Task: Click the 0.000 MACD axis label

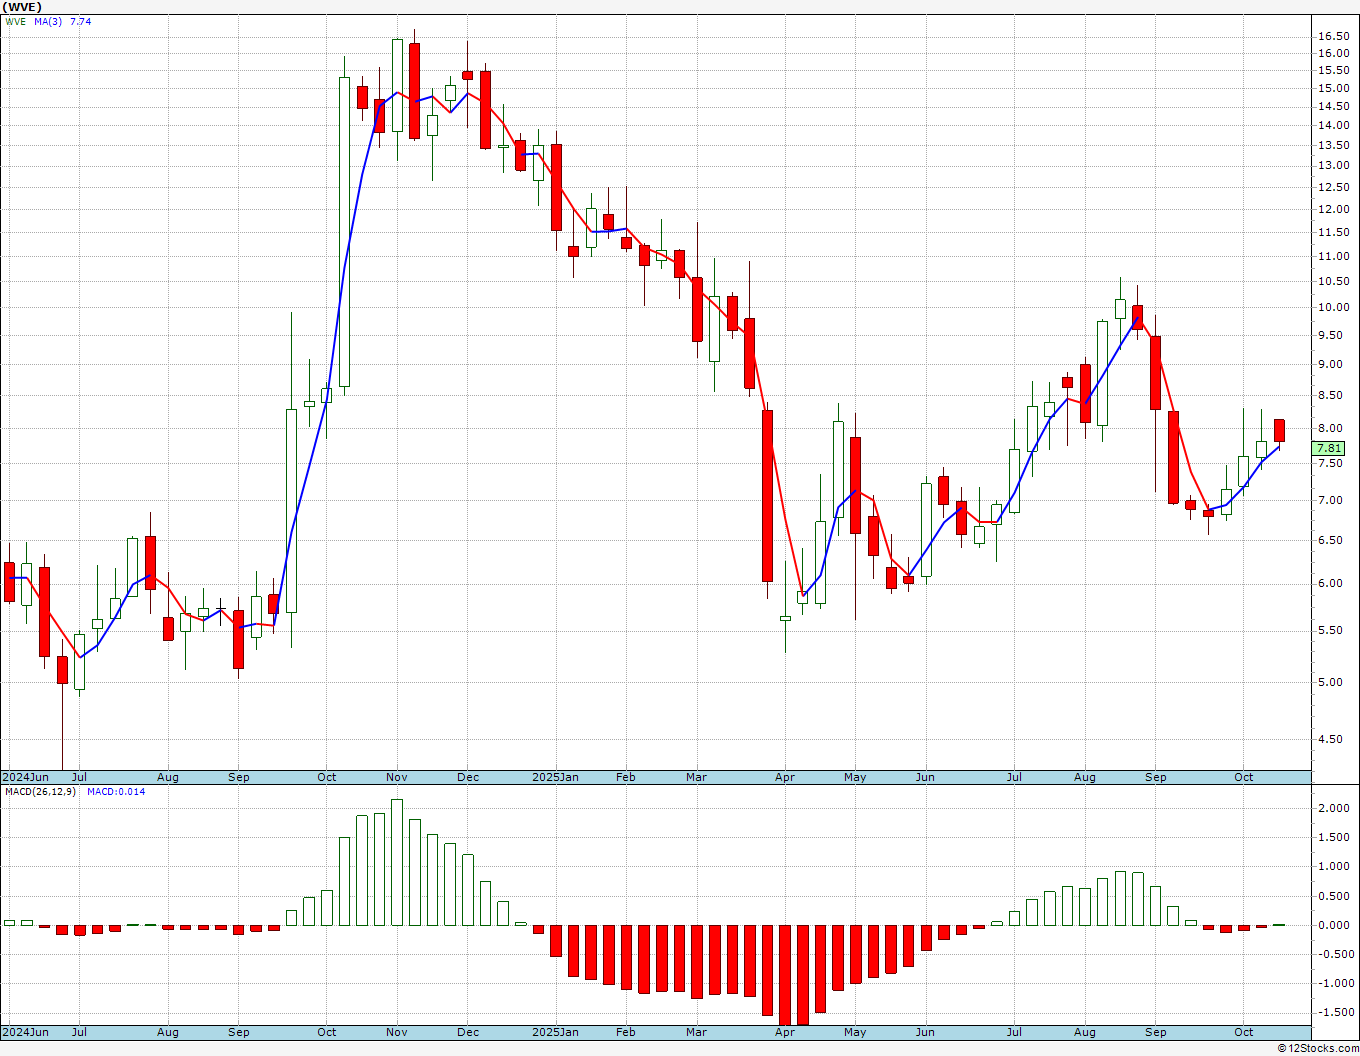Action: 1333,925
